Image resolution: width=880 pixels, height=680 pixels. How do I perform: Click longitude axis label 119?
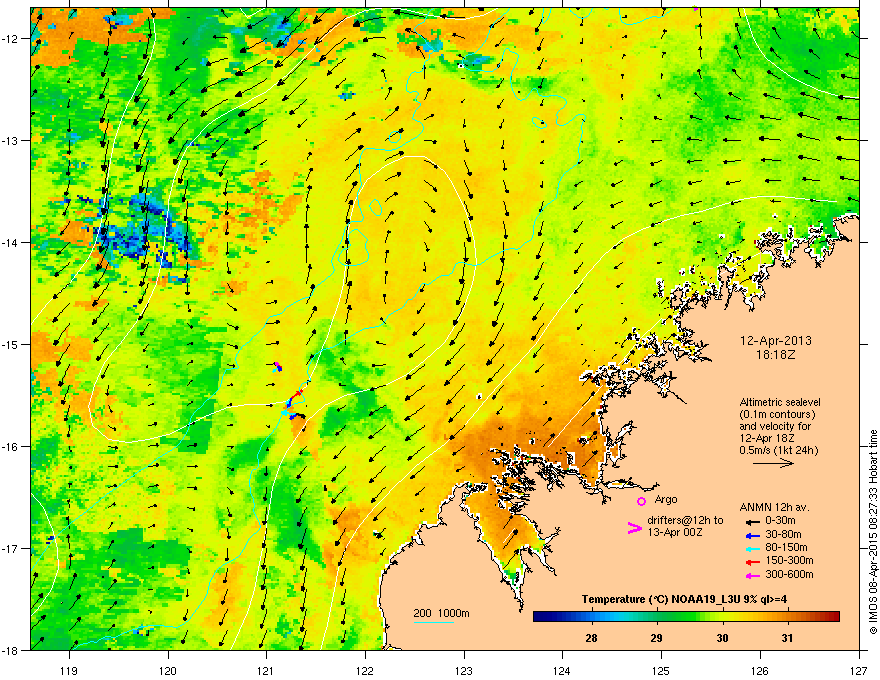click(x=69, y=670)
